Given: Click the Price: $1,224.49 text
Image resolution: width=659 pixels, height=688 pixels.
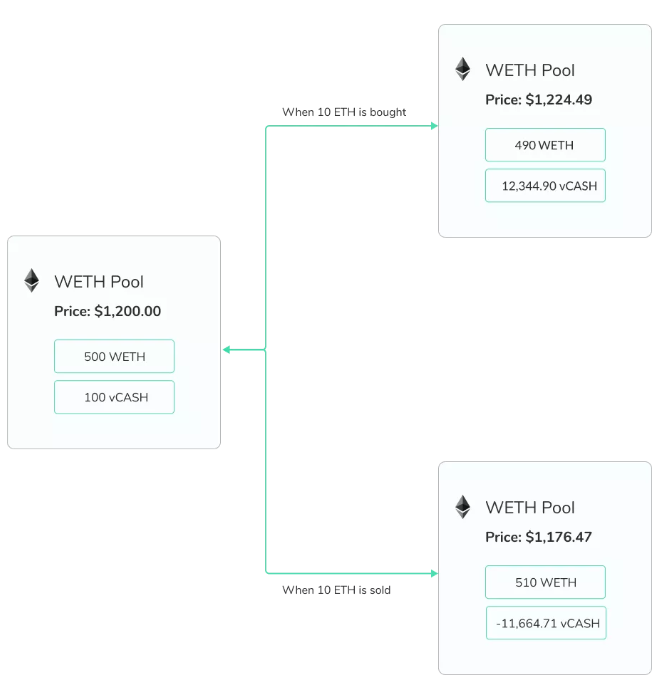Looking at the screenshot, I should (x=539, y=99).
